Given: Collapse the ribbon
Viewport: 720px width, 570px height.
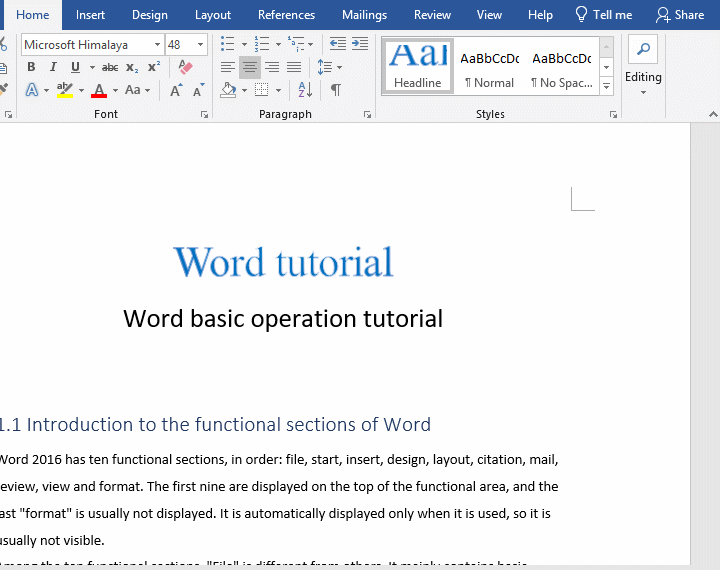Looking at the screenshot, I should (713, 115).
